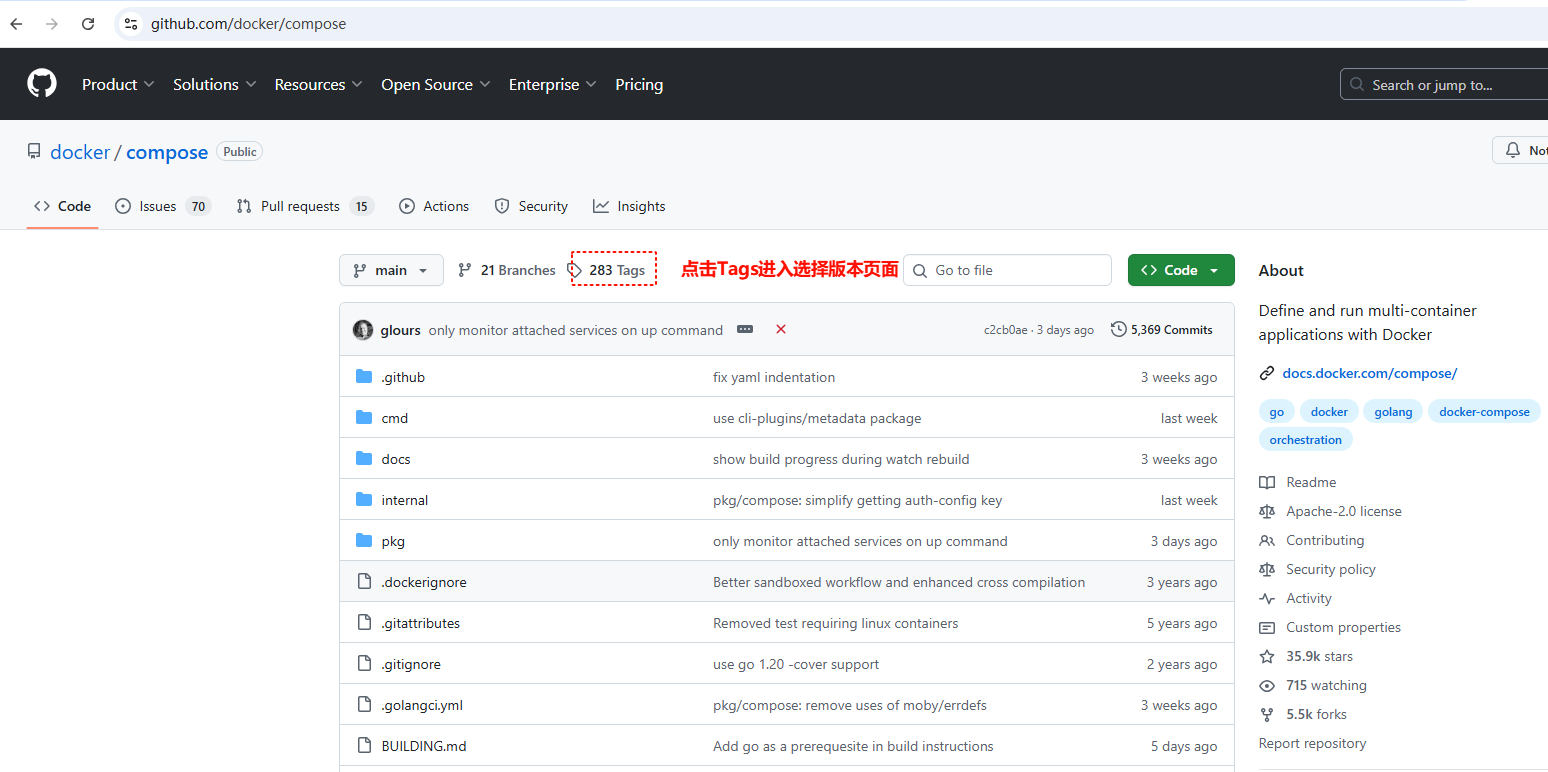Open the Resources dropdown menu
1548x772 pixels.
pyautogui.click(x=318, y=85)
